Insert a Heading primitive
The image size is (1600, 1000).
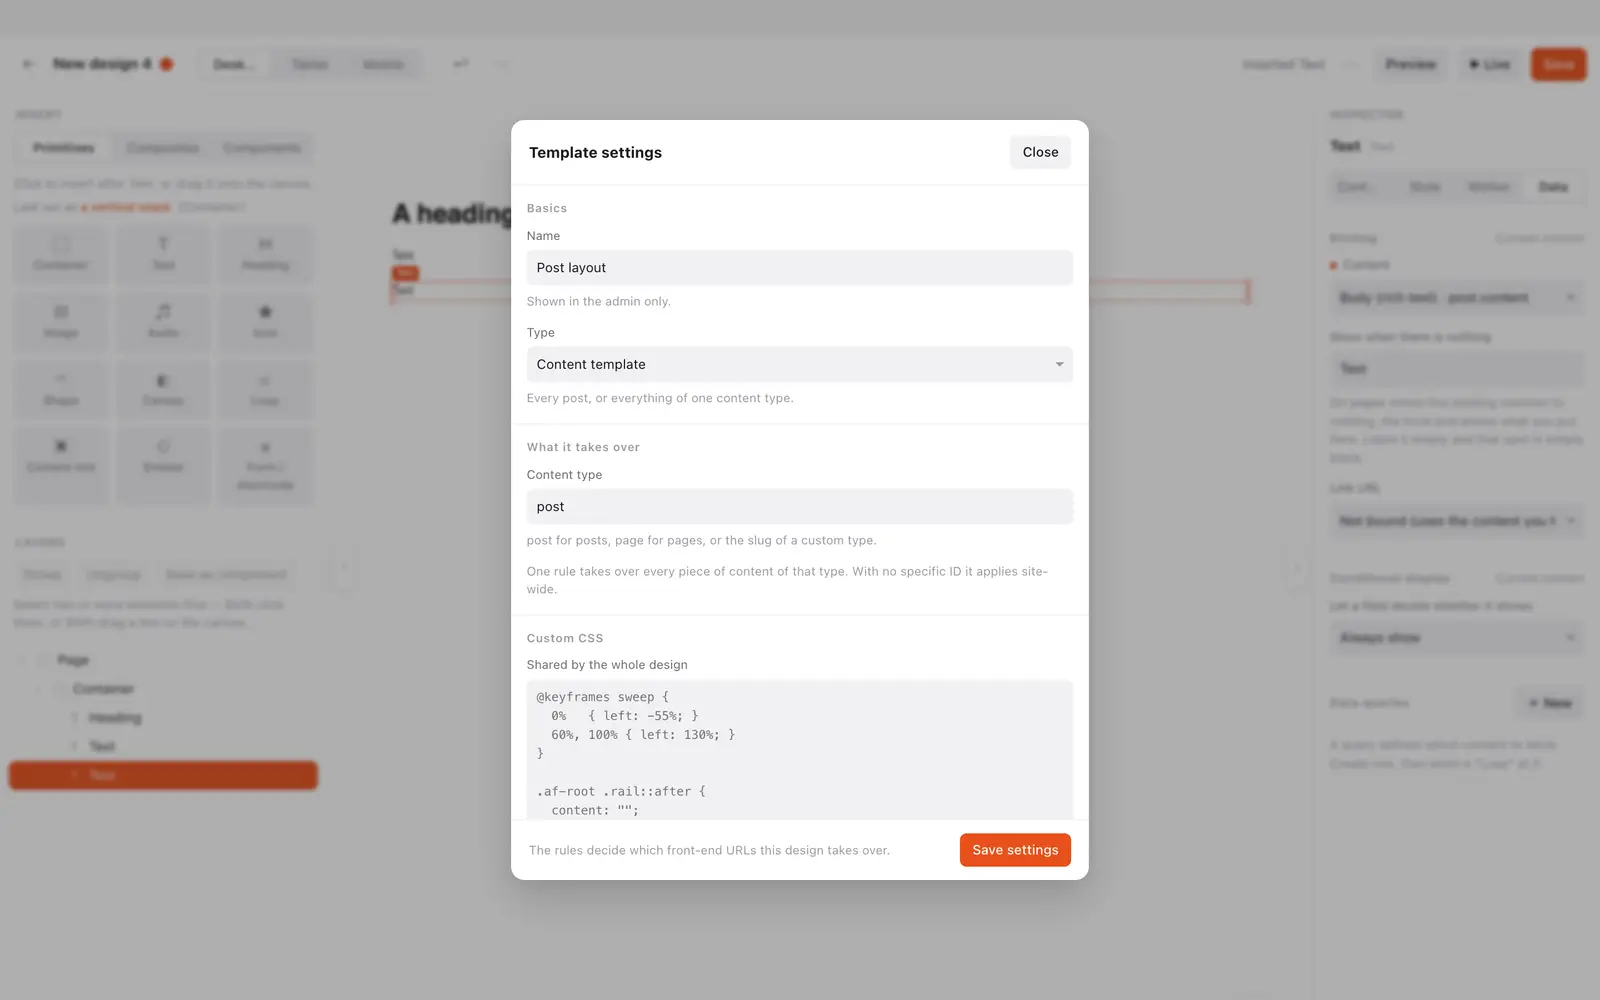265,254
